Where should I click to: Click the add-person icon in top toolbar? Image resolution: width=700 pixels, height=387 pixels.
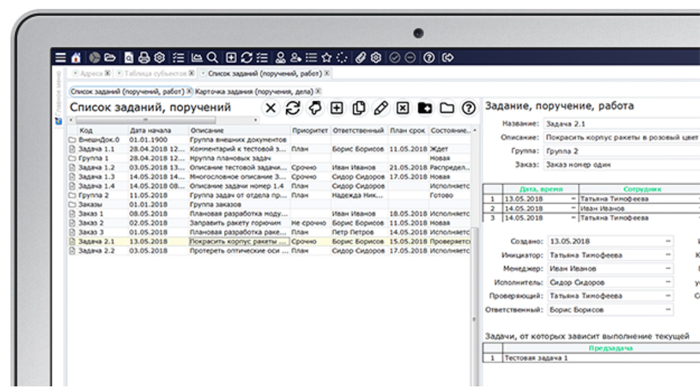click(x=296, y=58)
